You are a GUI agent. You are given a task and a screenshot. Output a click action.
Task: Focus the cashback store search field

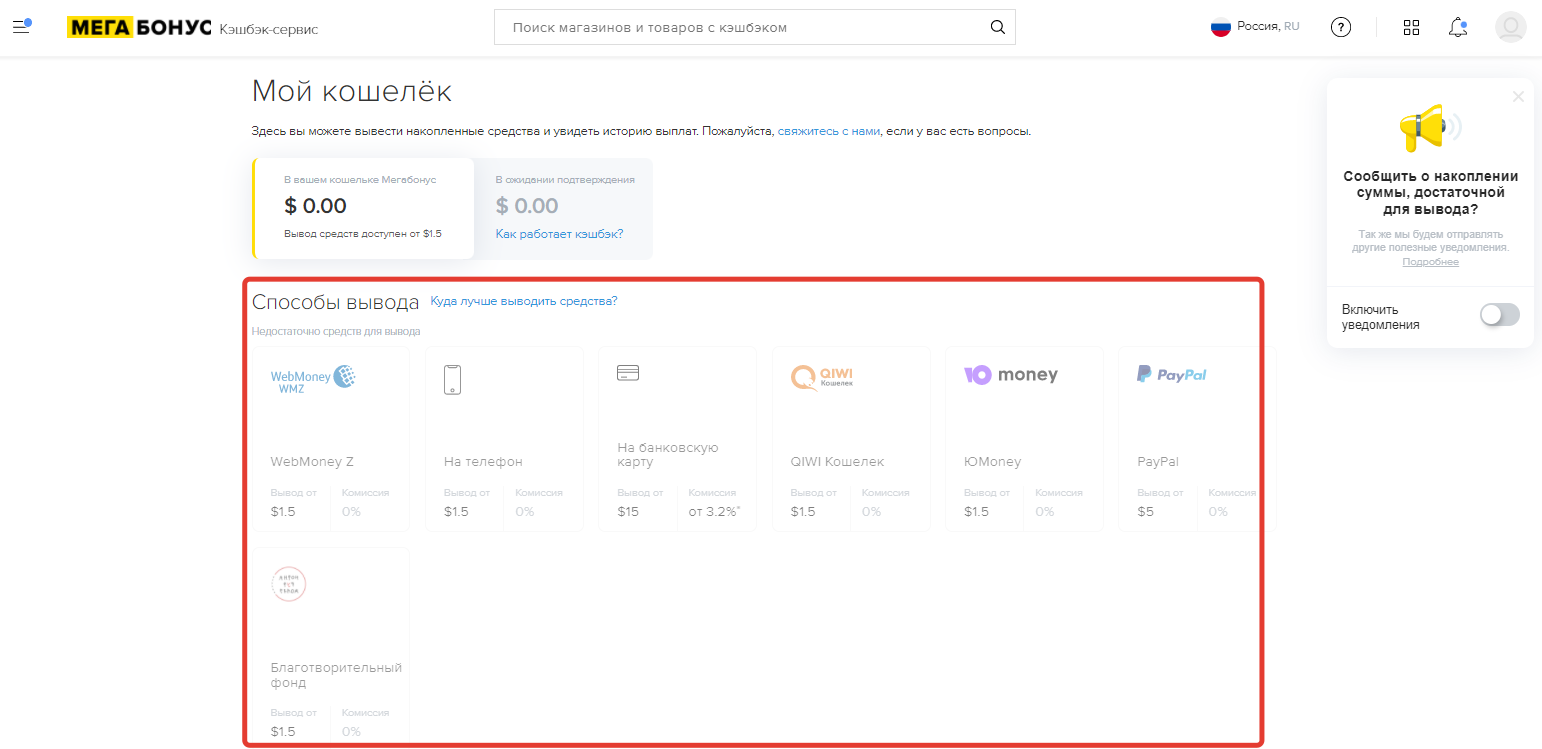tap(754, 28)
